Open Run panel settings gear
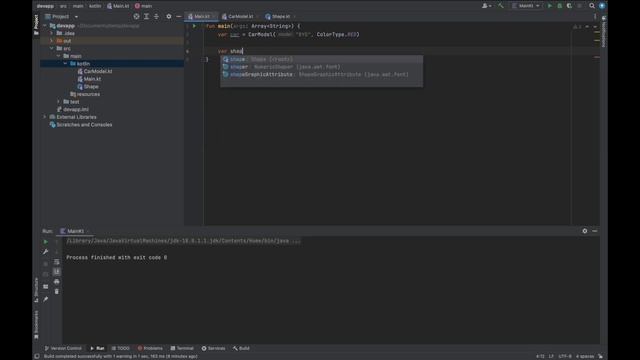This screenshot has height=360, width=640. pos(584,231)
